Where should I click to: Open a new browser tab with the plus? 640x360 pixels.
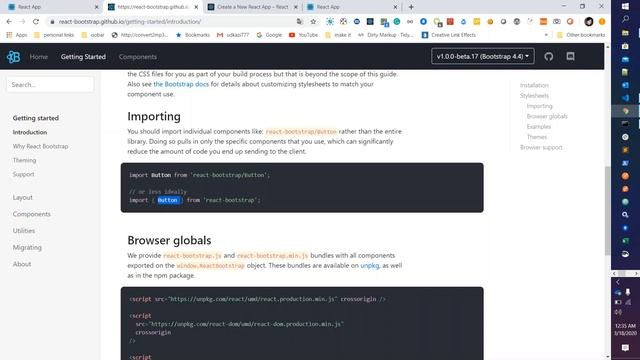tap(411, 7)
